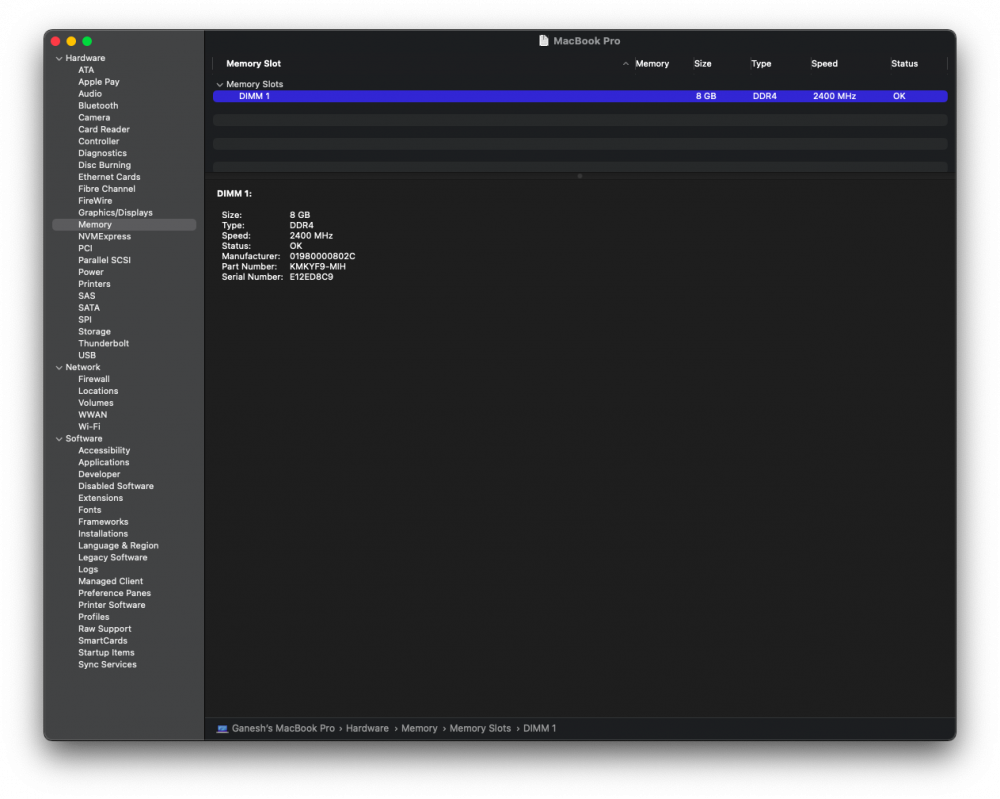This screenshot has height=799, width=1000.
Task: Click the part number KMKYF9-MIH
Action: [x=318, y=267]
